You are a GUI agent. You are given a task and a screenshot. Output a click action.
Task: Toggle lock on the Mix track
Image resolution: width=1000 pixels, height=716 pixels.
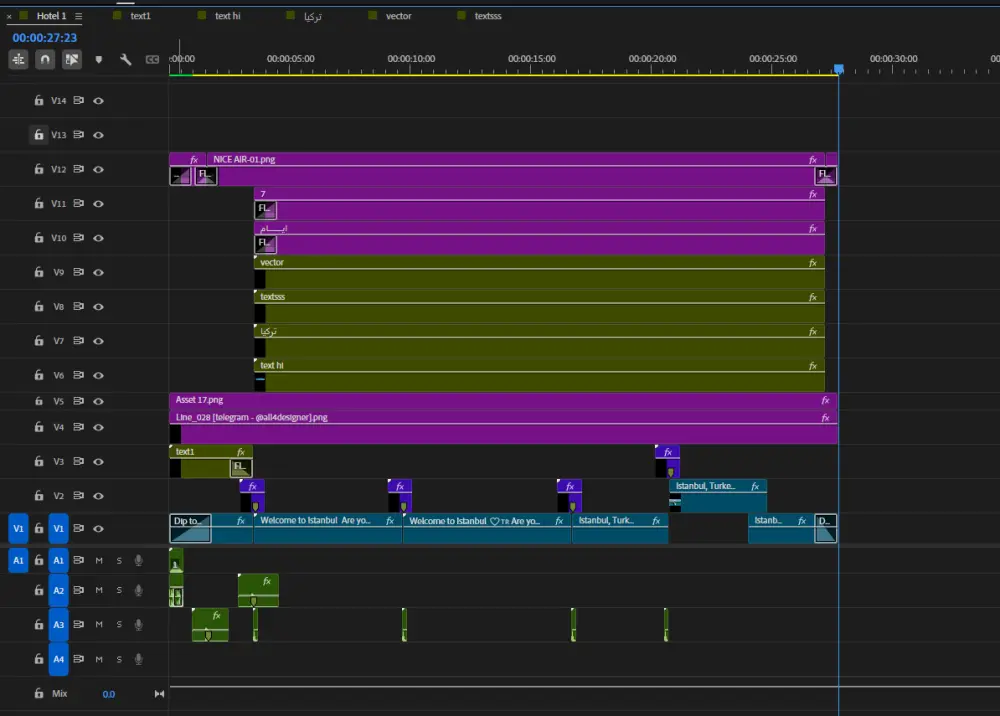tap(39, 693)
